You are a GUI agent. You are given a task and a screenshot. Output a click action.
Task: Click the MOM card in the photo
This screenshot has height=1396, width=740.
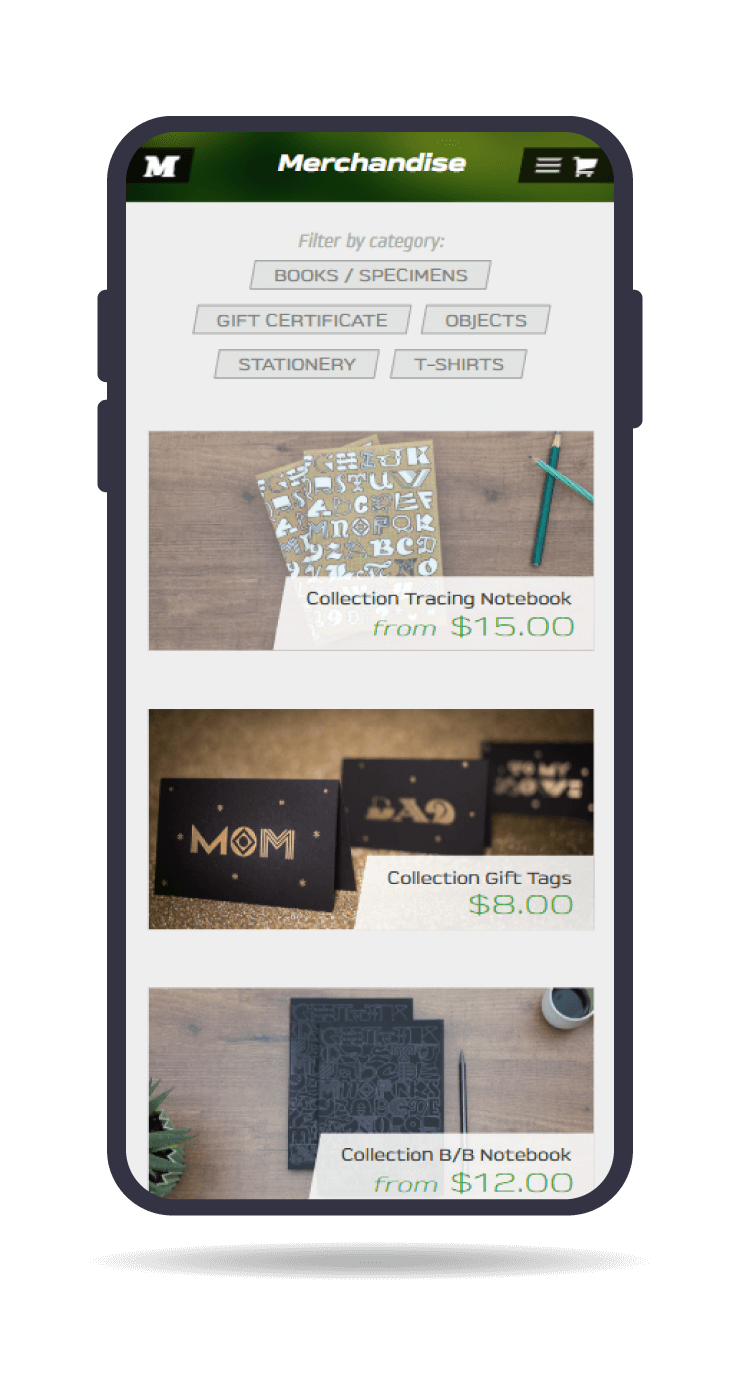click(245, 840)
